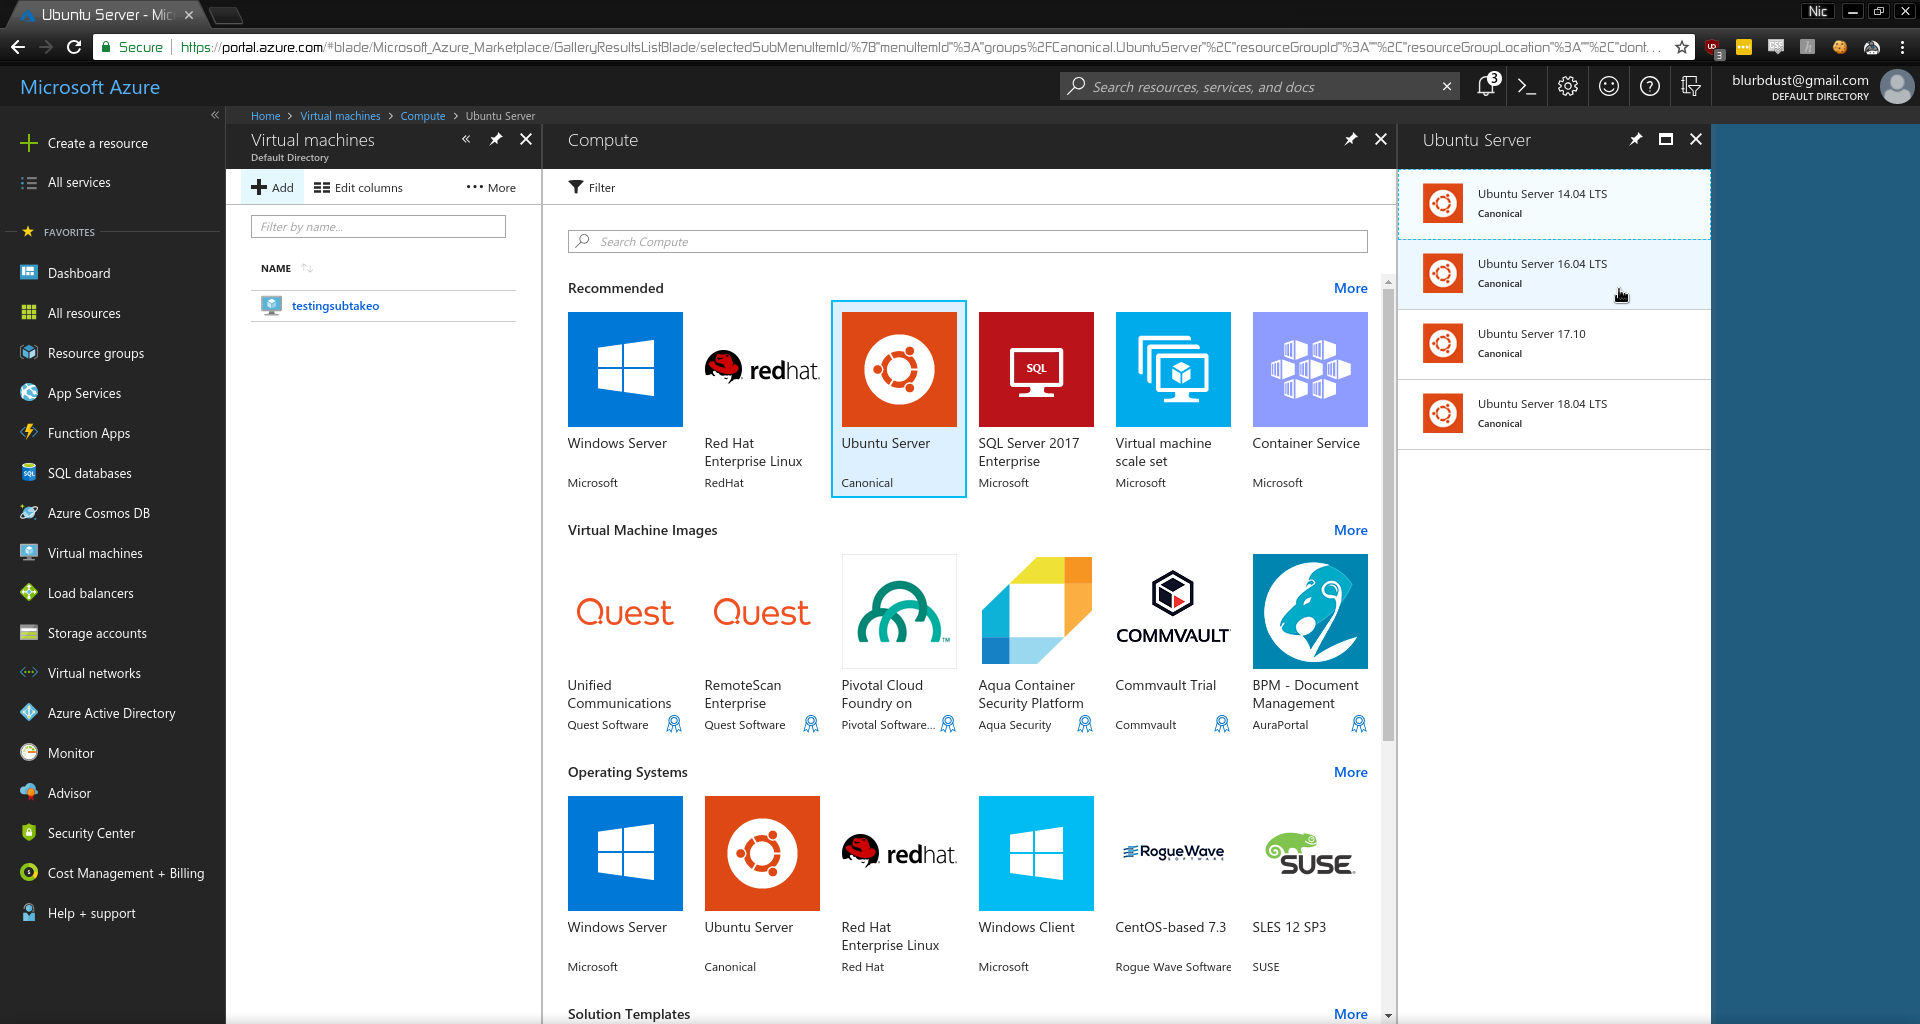Select the Windows Server tile under Recommended
The height and width of the screenshot is (1024, 1920).
(625, 399)
